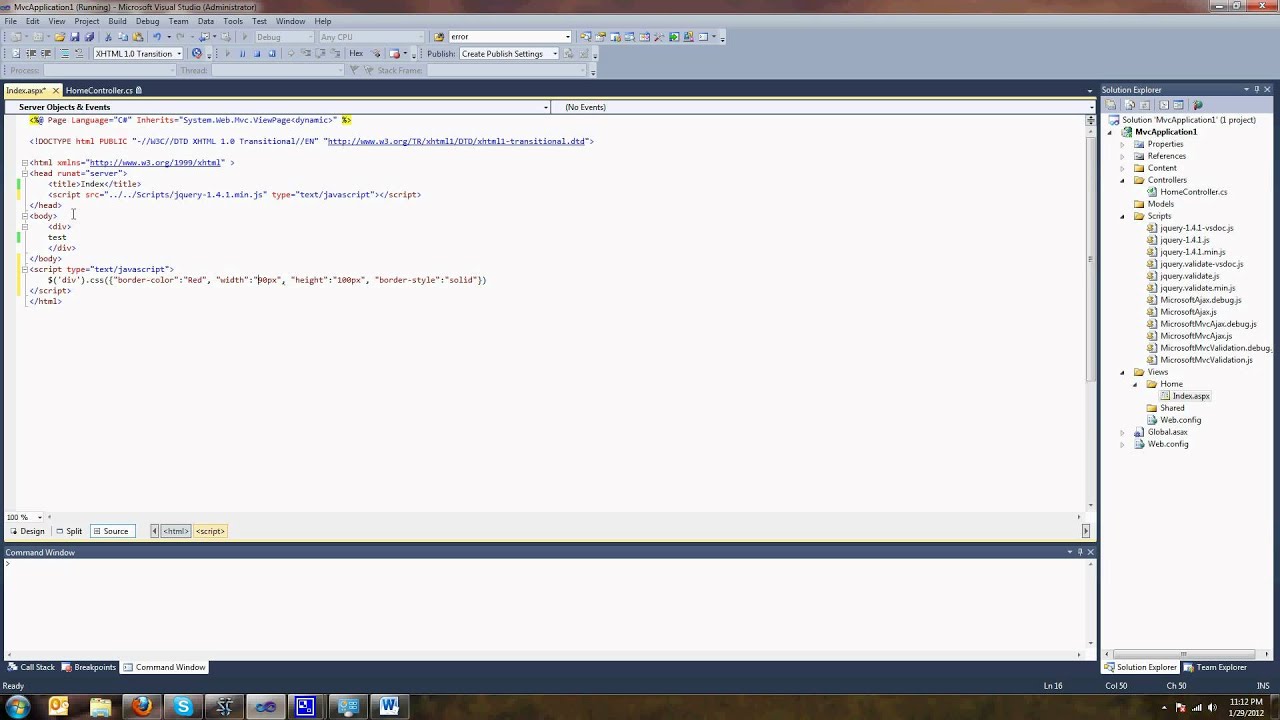Screen dimensions: 1280x720
Task: Select HomeController.cs in Solution Explorer
Action: coord(1193,192)
